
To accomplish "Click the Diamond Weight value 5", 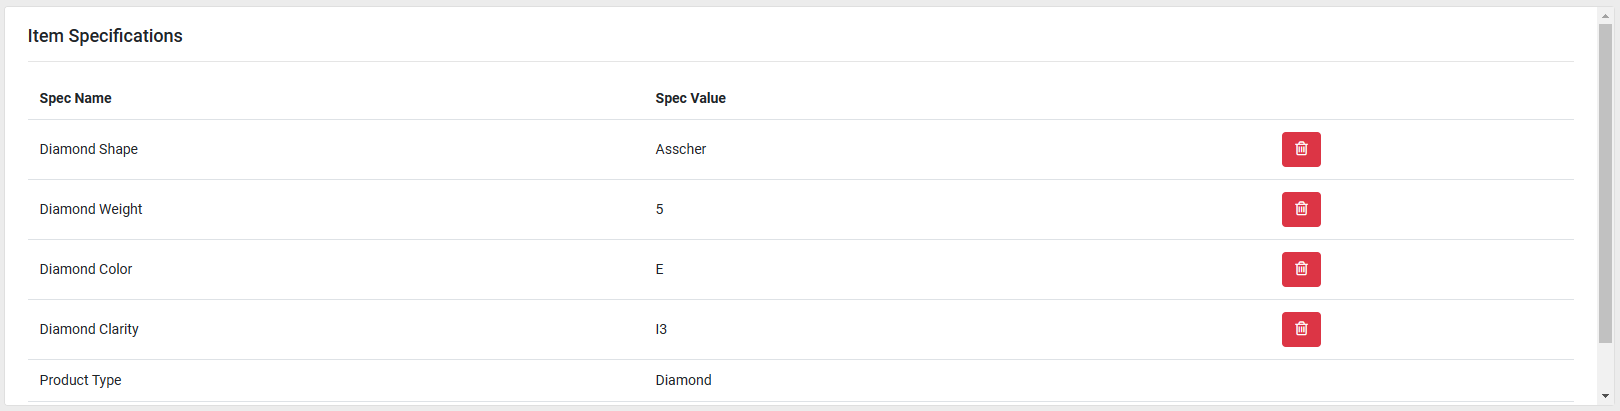I will (660, 209).
